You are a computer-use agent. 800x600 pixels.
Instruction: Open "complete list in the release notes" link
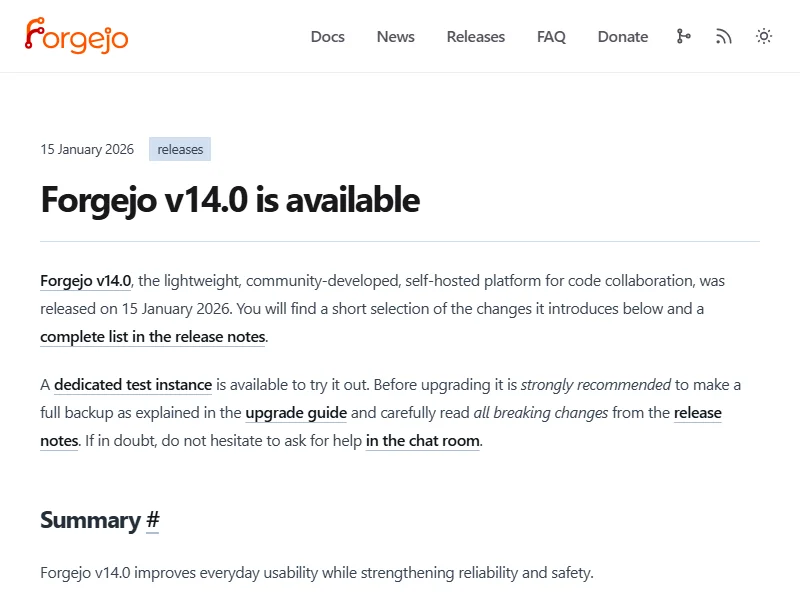point(153,337)
